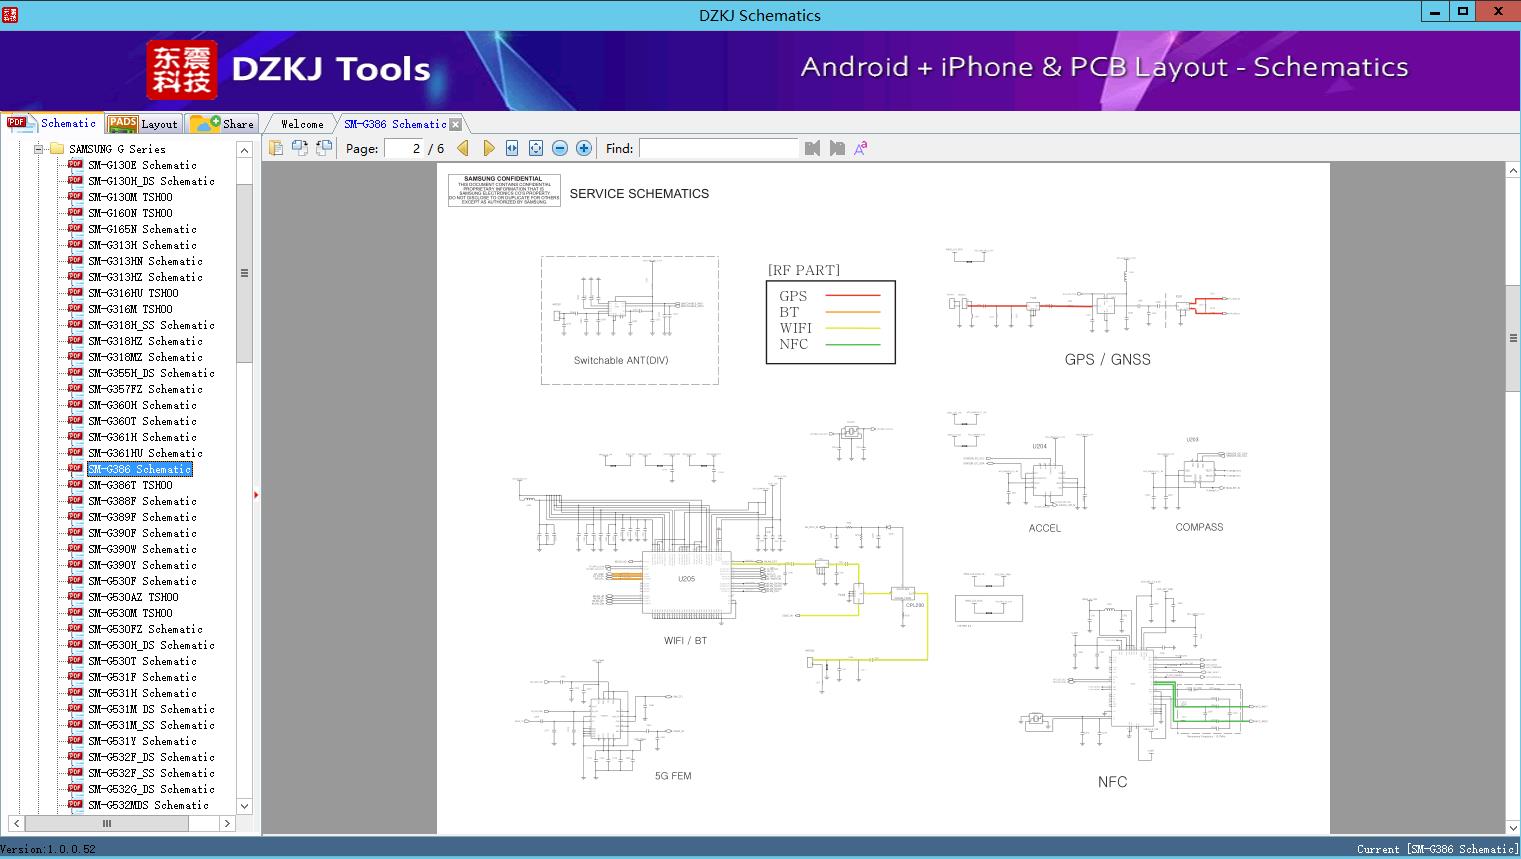Viewport: 1521px width, 859px height.
Task: Open SM-G530H_DS Schematic file
Action: [x=151, y=645]
